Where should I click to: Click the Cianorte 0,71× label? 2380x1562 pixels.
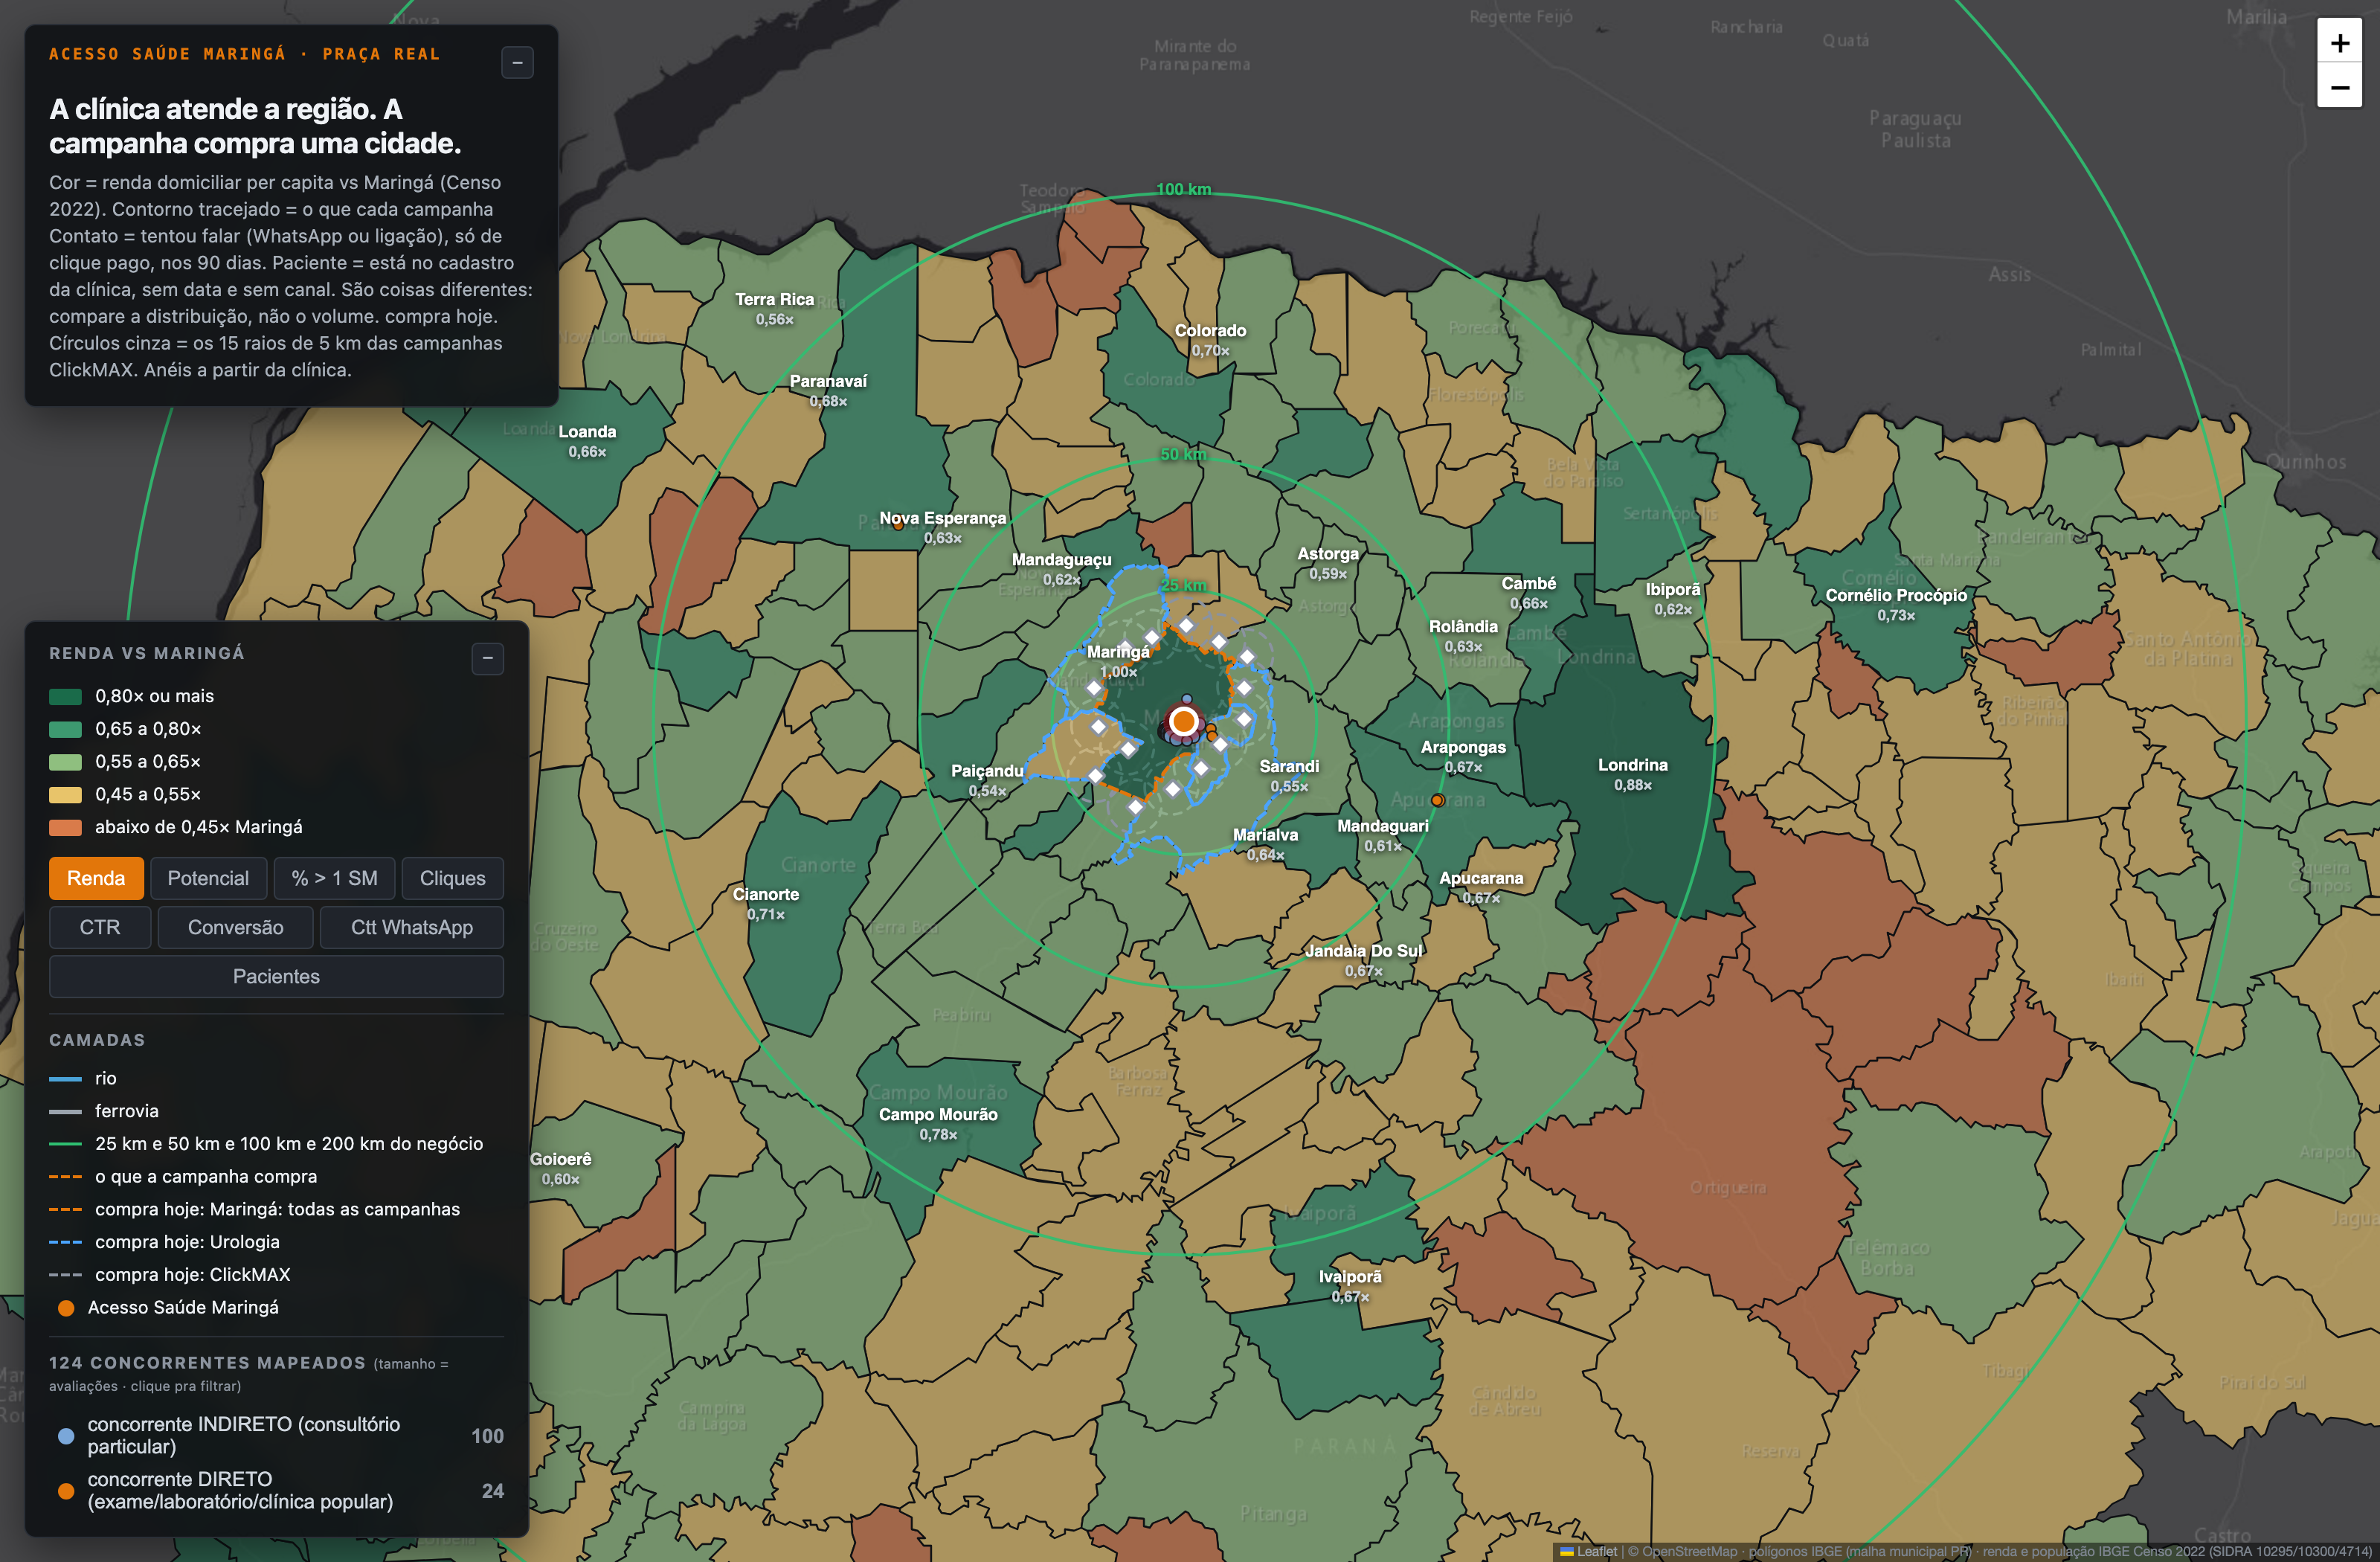766,904
